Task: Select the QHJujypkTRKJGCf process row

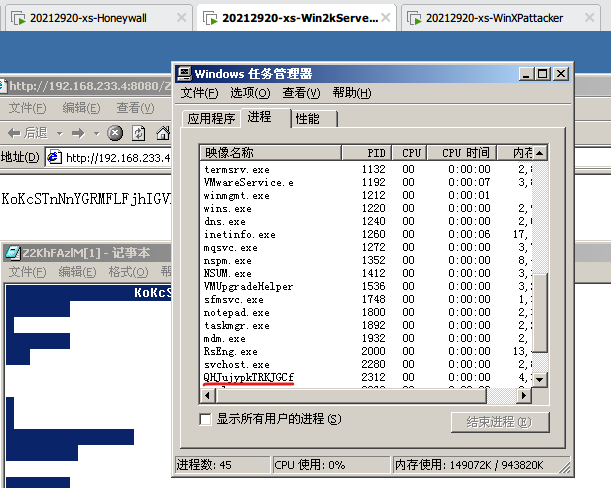Action: click(366, 377)
